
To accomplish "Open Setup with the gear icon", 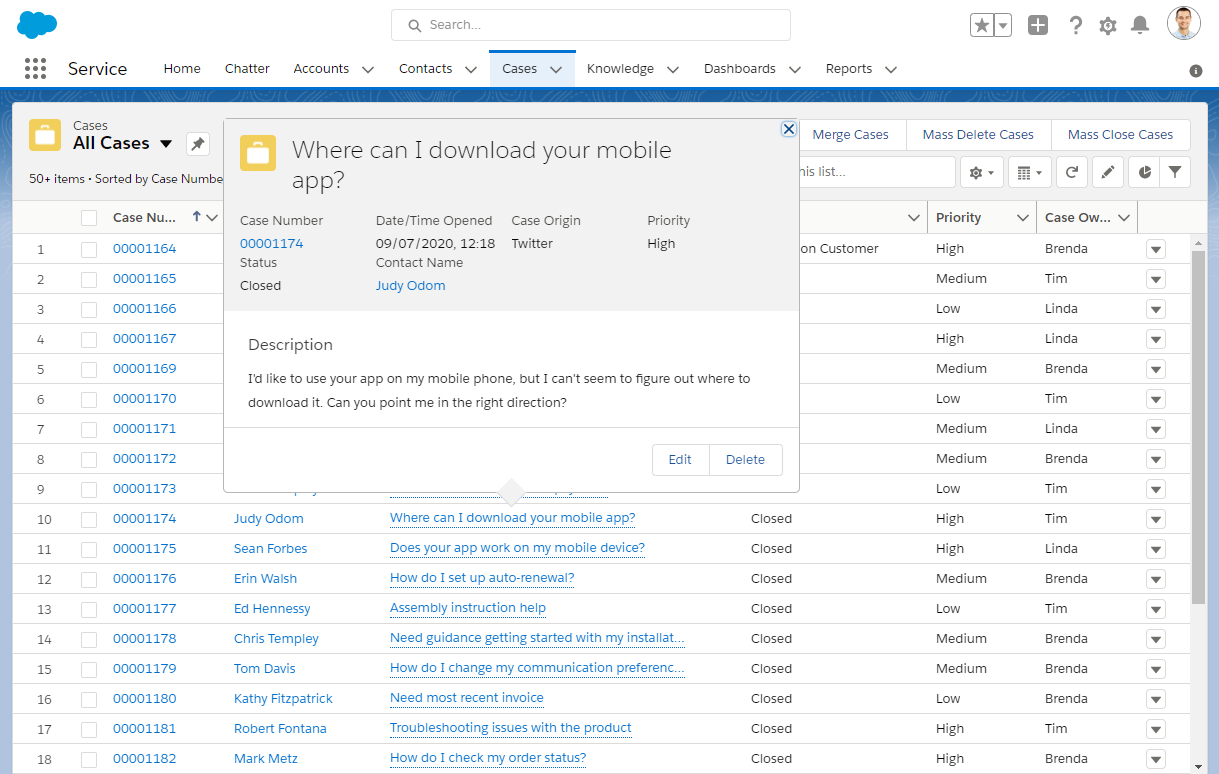I will click(x=1107, y=25).
